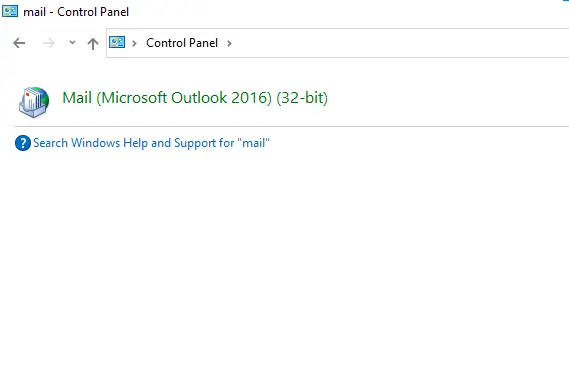Click the Back arrow in navigation bar

pyautogui.click(x=19, y=43)
